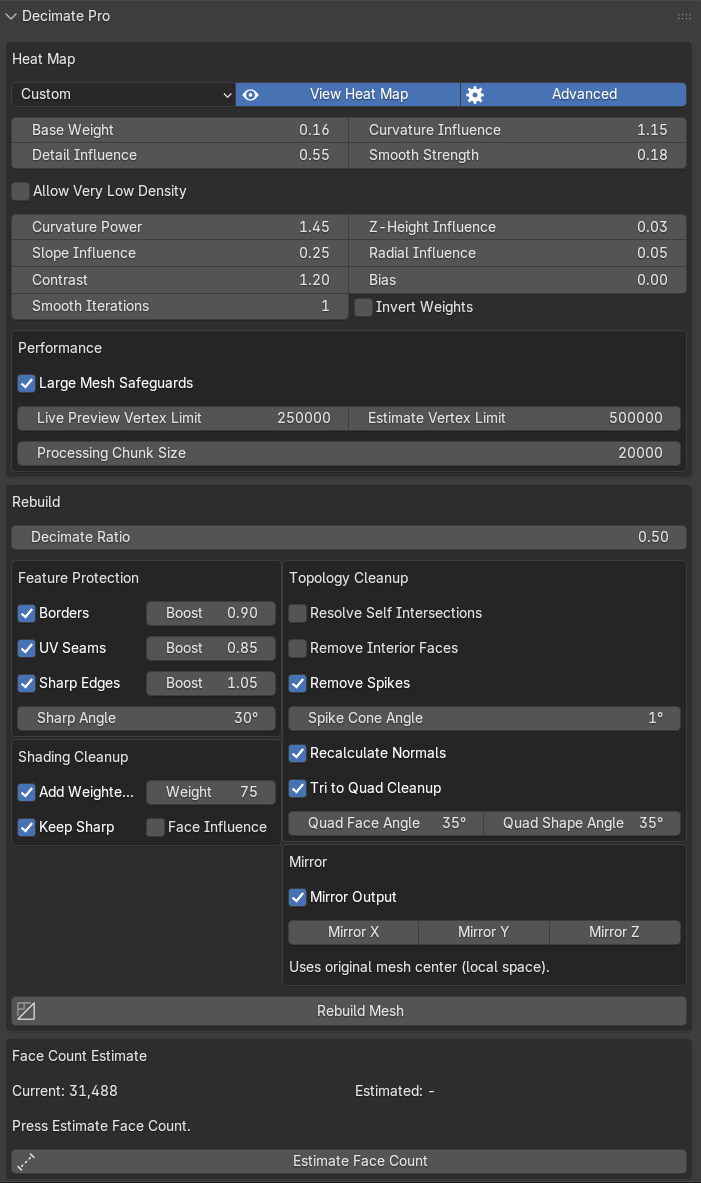This screenshot has width=701, height=1183.
Task: Click the Smooth Strength field
Action: tap(518, 155)
